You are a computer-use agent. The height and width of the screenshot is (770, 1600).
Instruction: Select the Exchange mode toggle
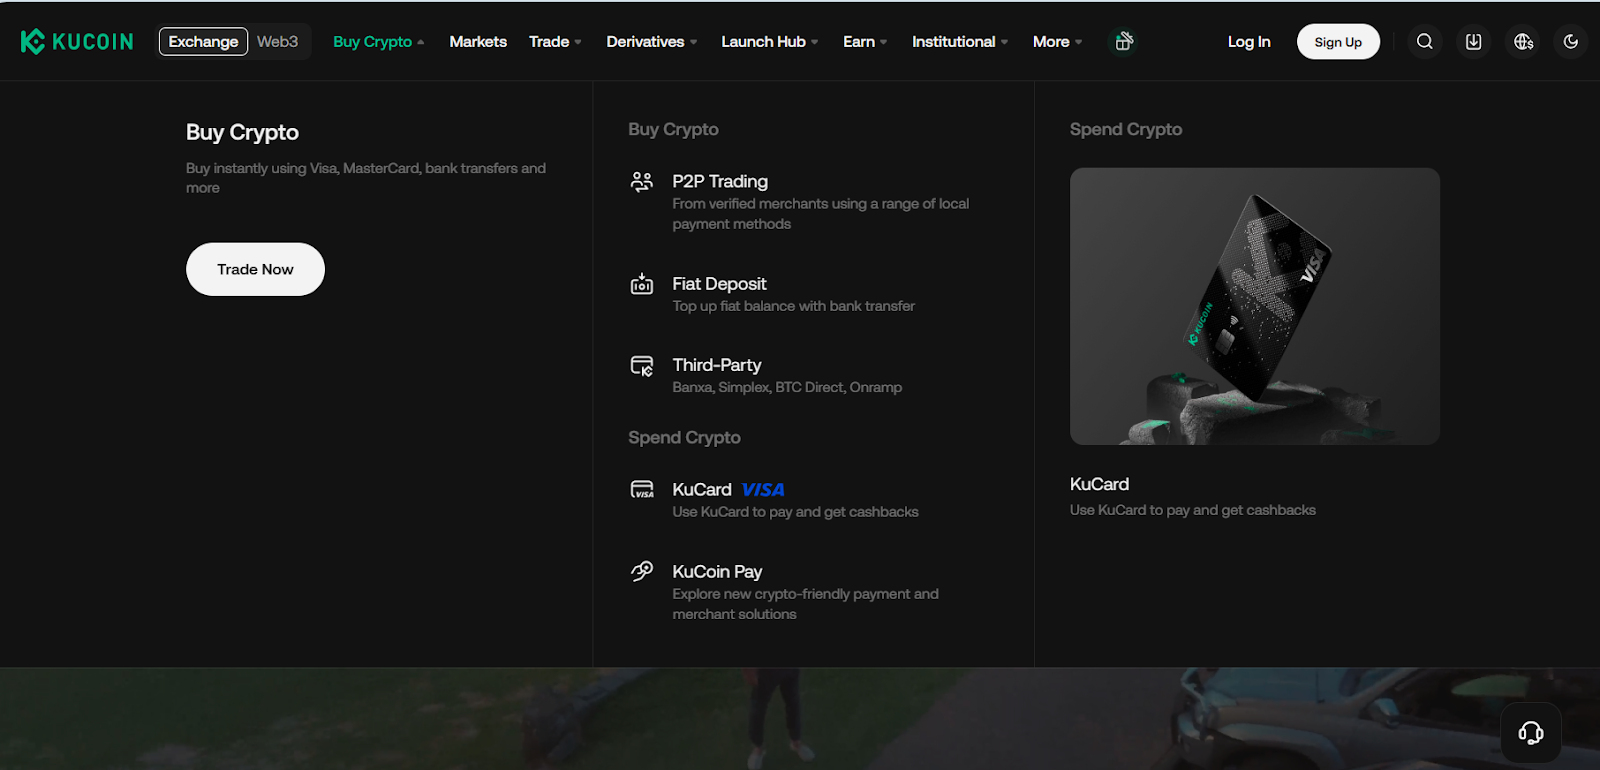203,41
